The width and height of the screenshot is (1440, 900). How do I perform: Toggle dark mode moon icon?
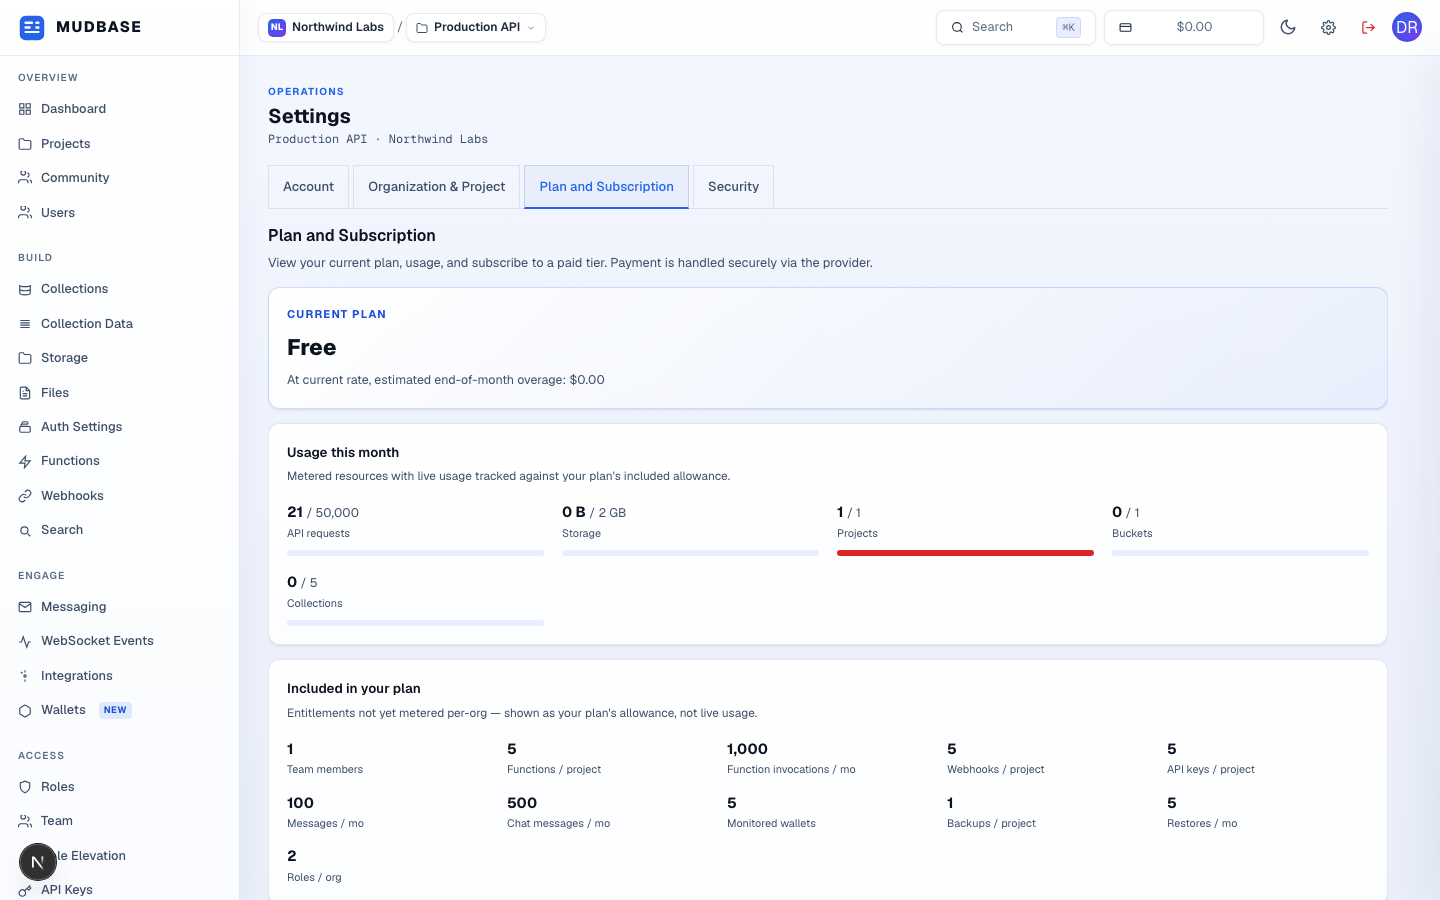click(x=1288, y=28)
